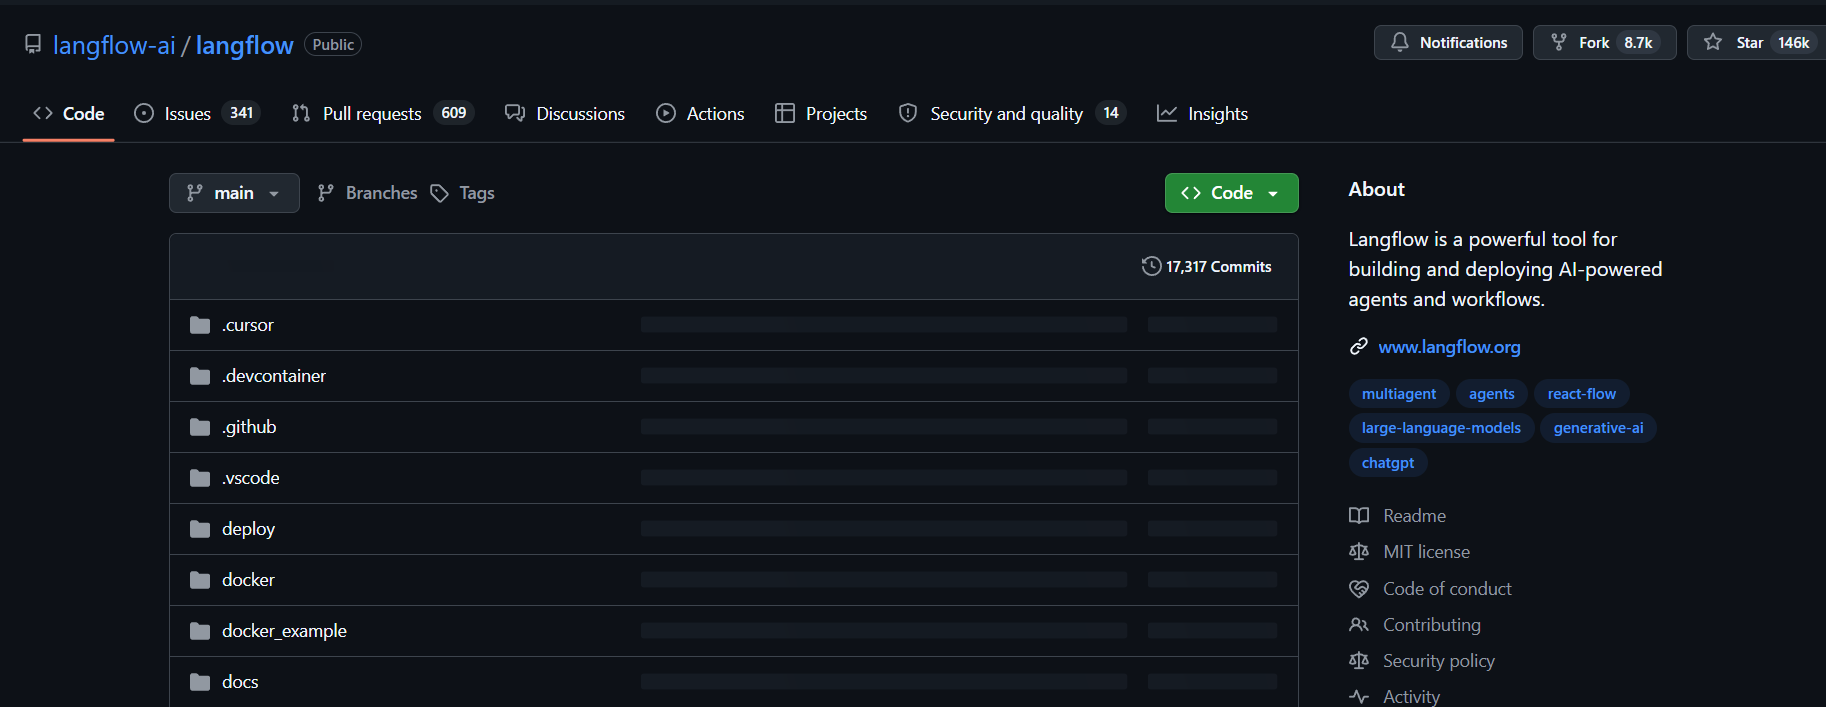Viewport: 1826px width, 707px height.
Task: Open the docs folder
Action: pos(240,682)
